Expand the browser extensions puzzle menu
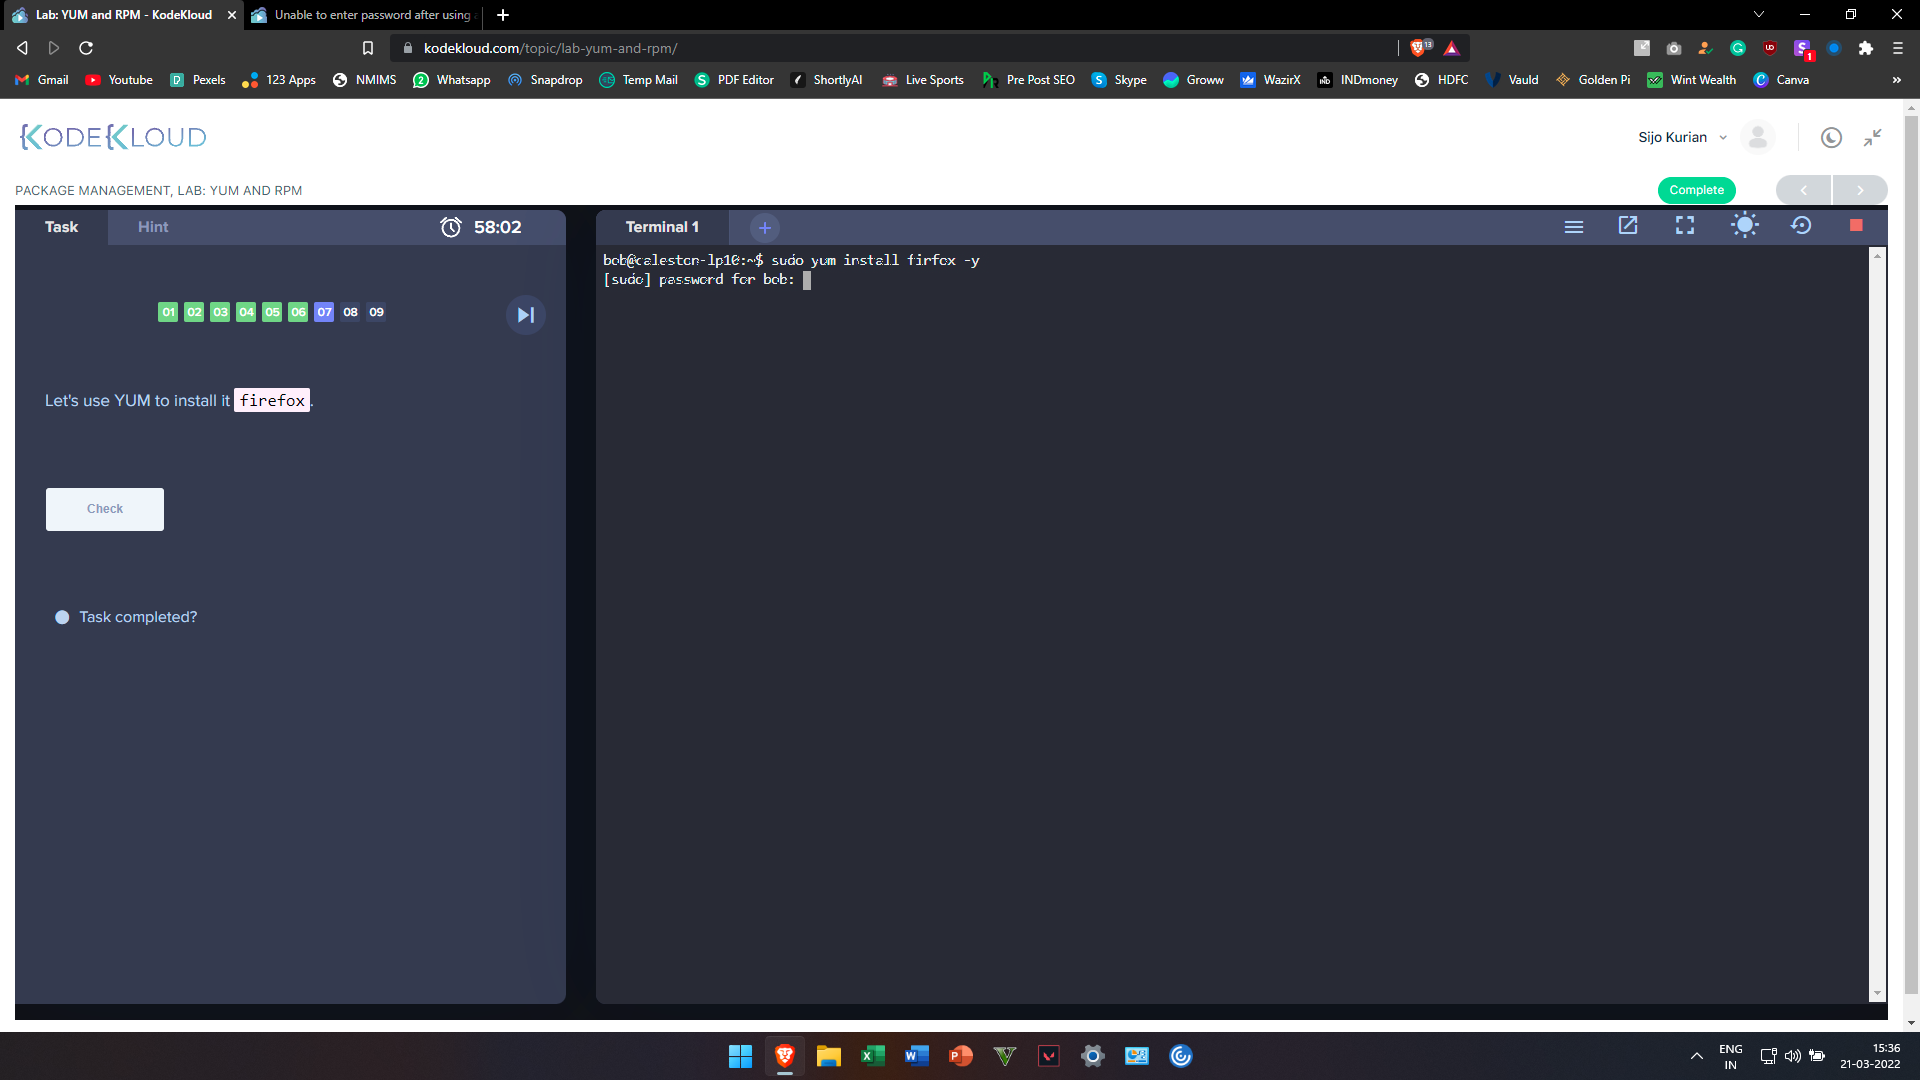The image size is (1920, 1080). pyautogui.click(x=1866, y=47)
